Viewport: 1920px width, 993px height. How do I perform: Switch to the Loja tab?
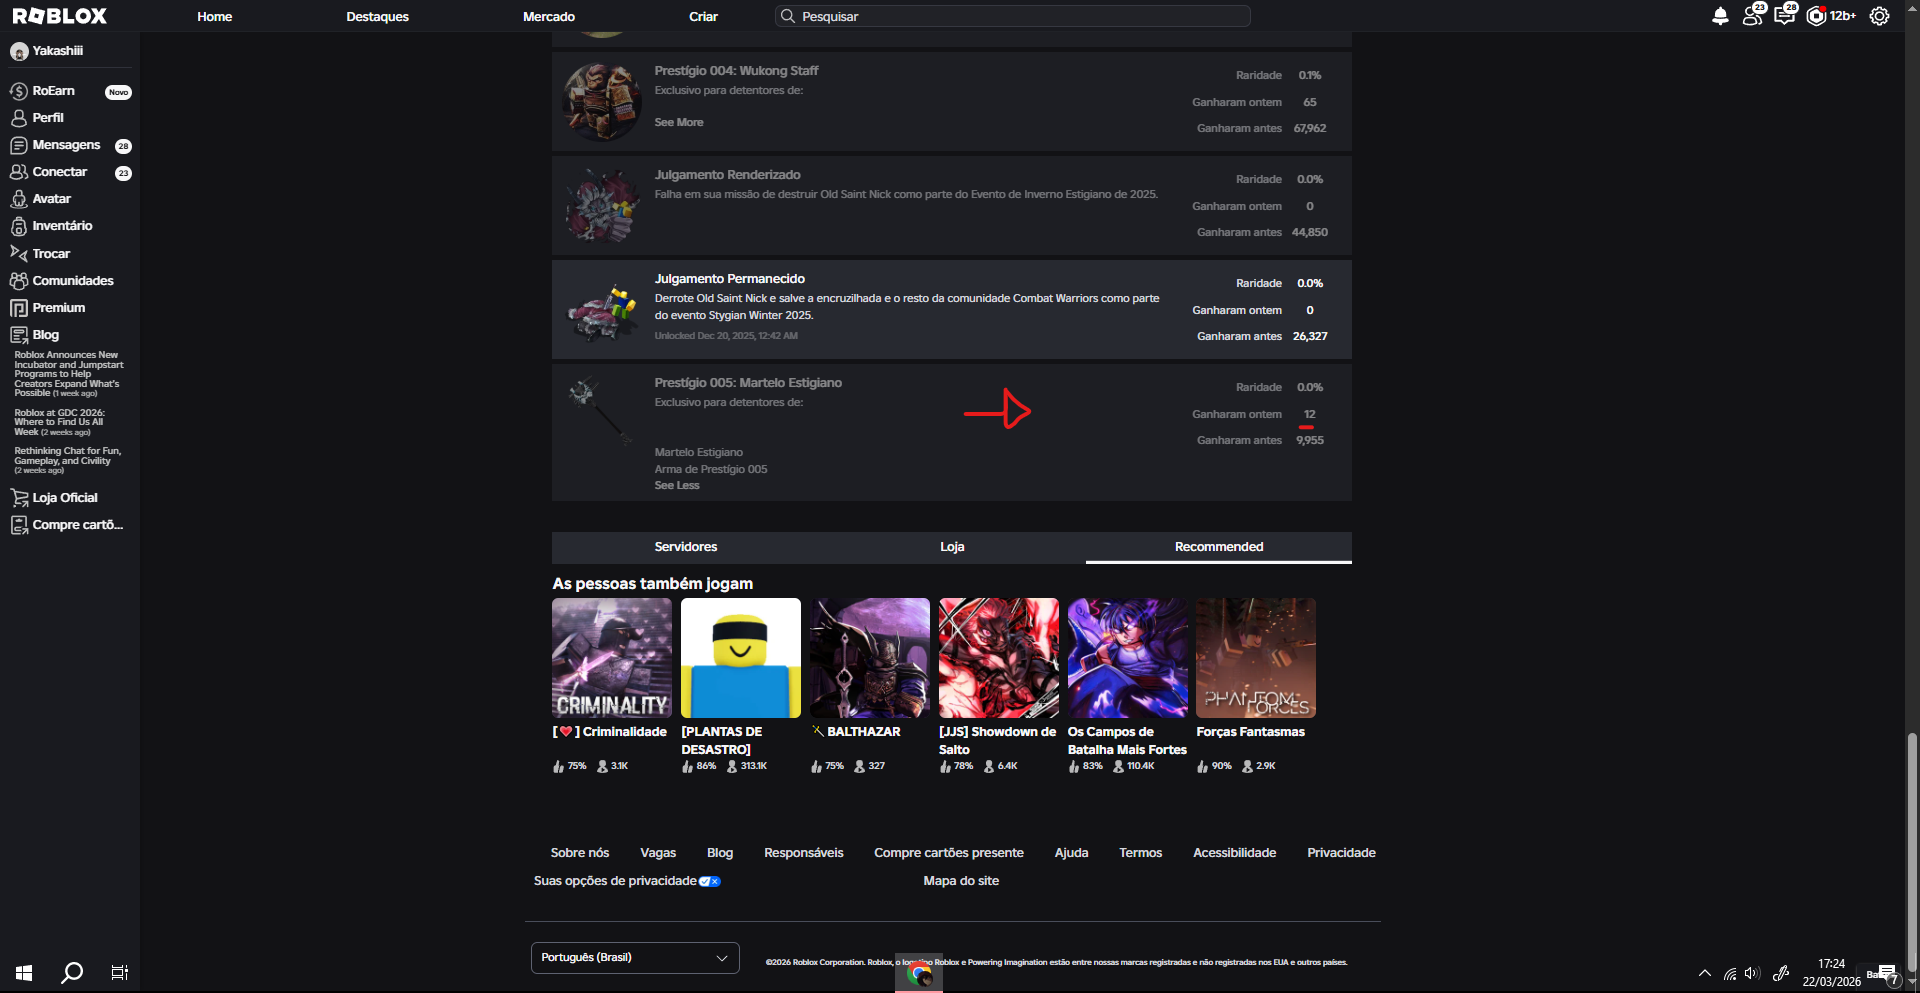click(x=952, y=547)
